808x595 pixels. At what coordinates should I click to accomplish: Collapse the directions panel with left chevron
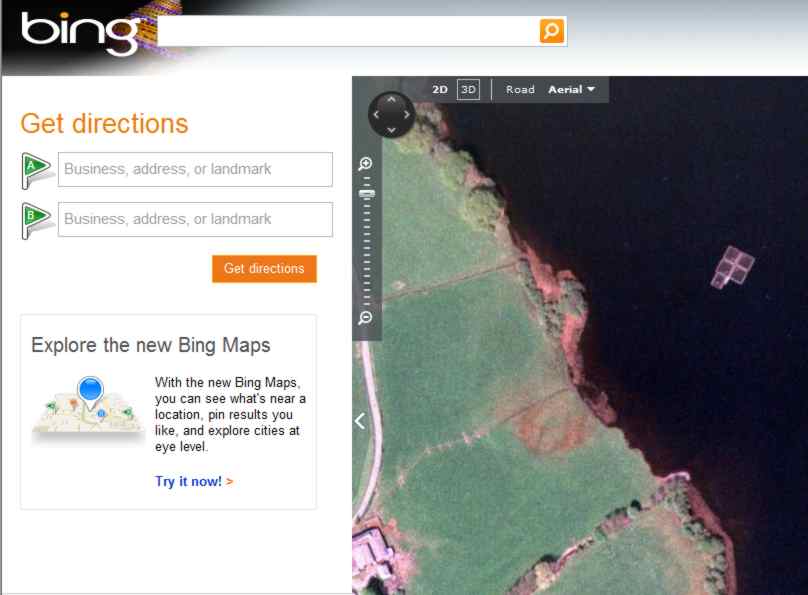pos(360,421)
